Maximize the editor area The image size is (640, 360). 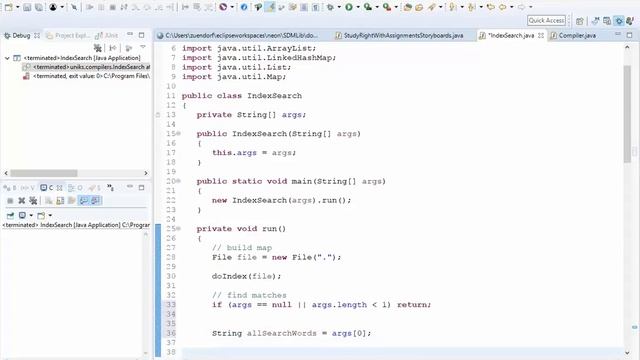pyautogui.click(x=629, y=36)
